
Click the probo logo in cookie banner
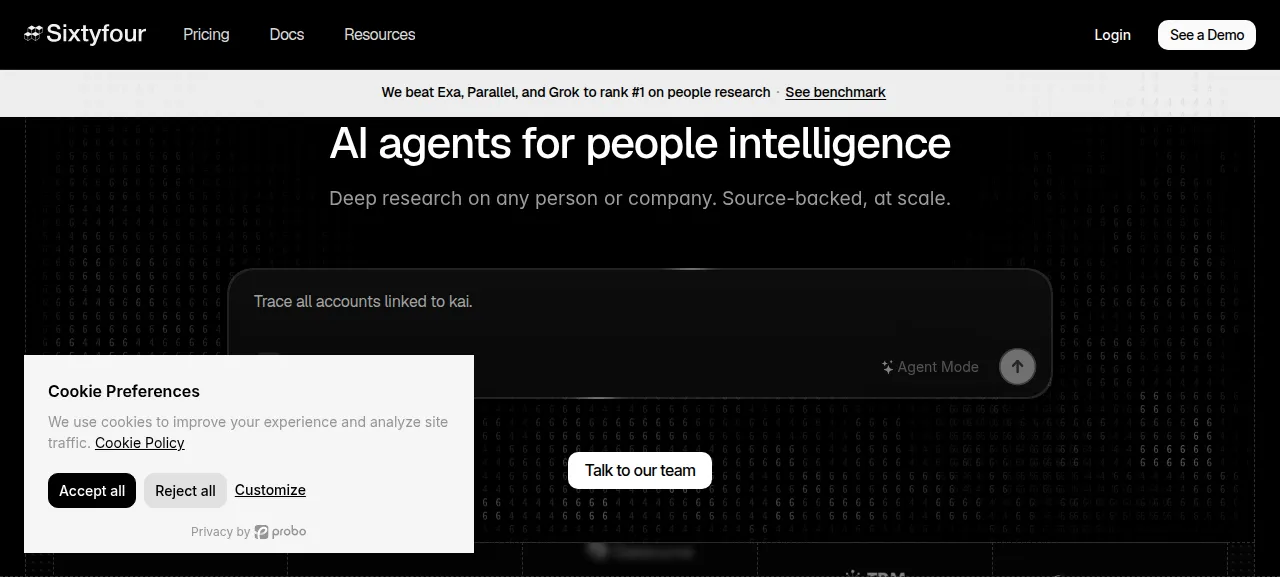[280, 532]
